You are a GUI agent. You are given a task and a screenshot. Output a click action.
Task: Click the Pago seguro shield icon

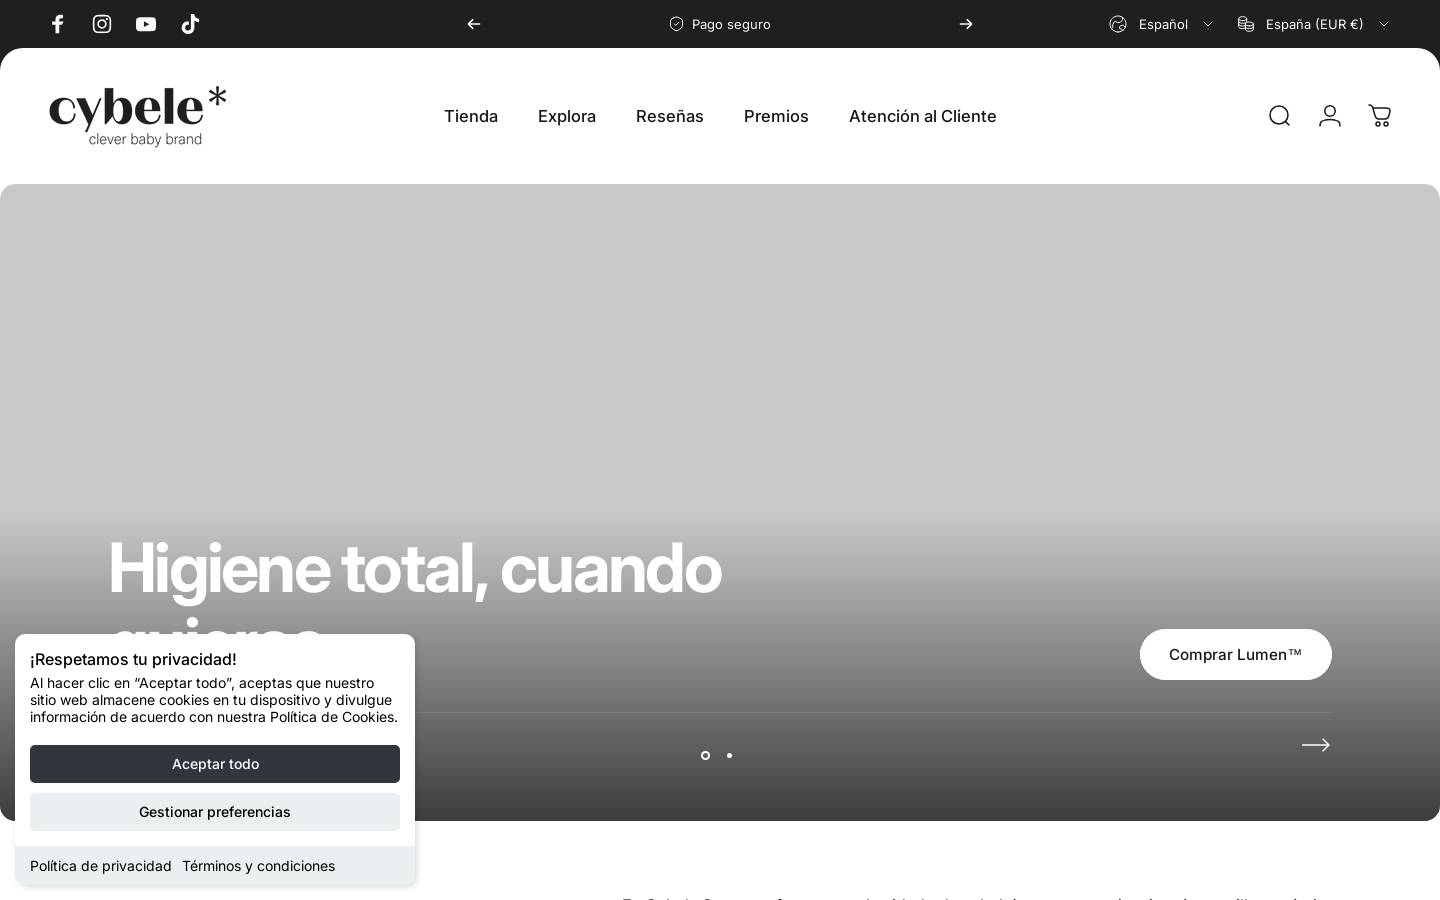pos(676,24)
